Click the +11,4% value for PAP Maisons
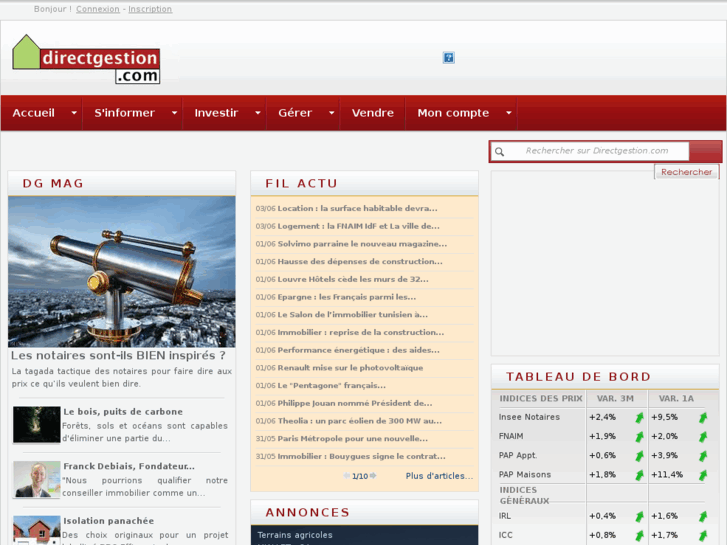 tap(667, 474)
